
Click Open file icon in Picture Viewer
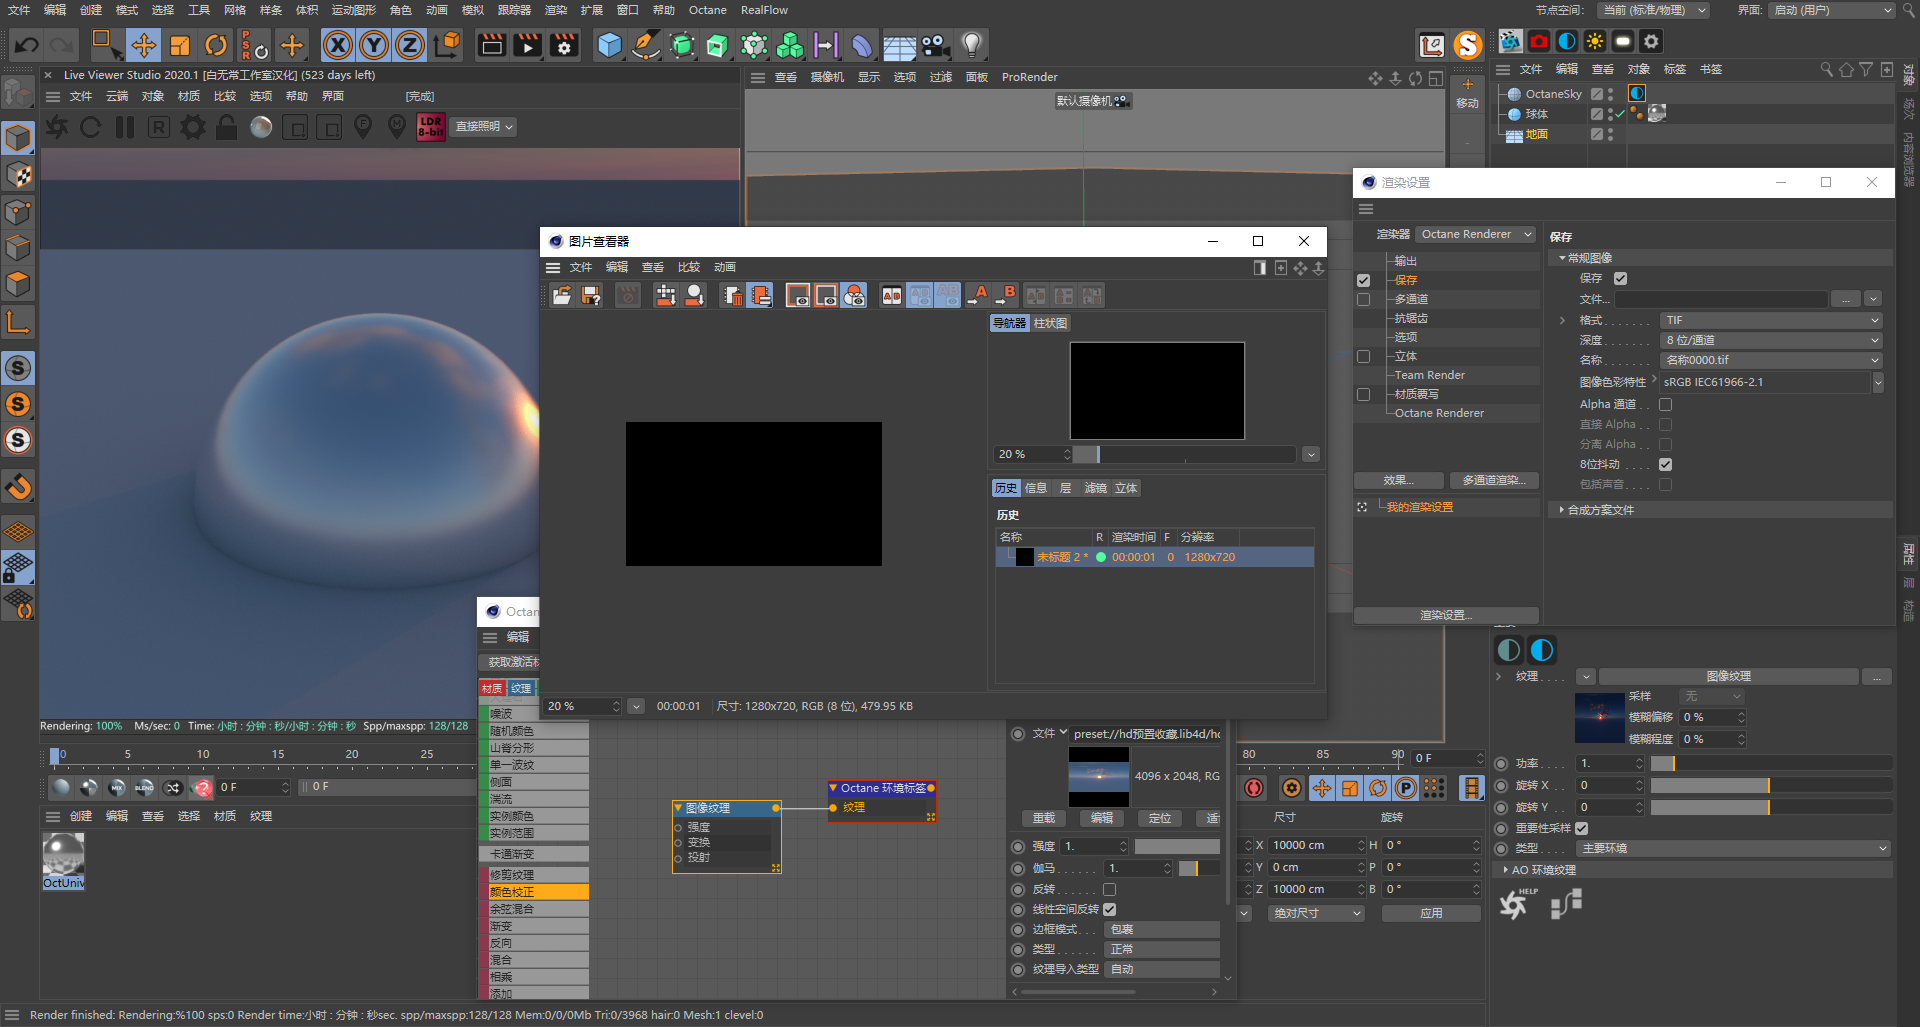click(562, 295)
